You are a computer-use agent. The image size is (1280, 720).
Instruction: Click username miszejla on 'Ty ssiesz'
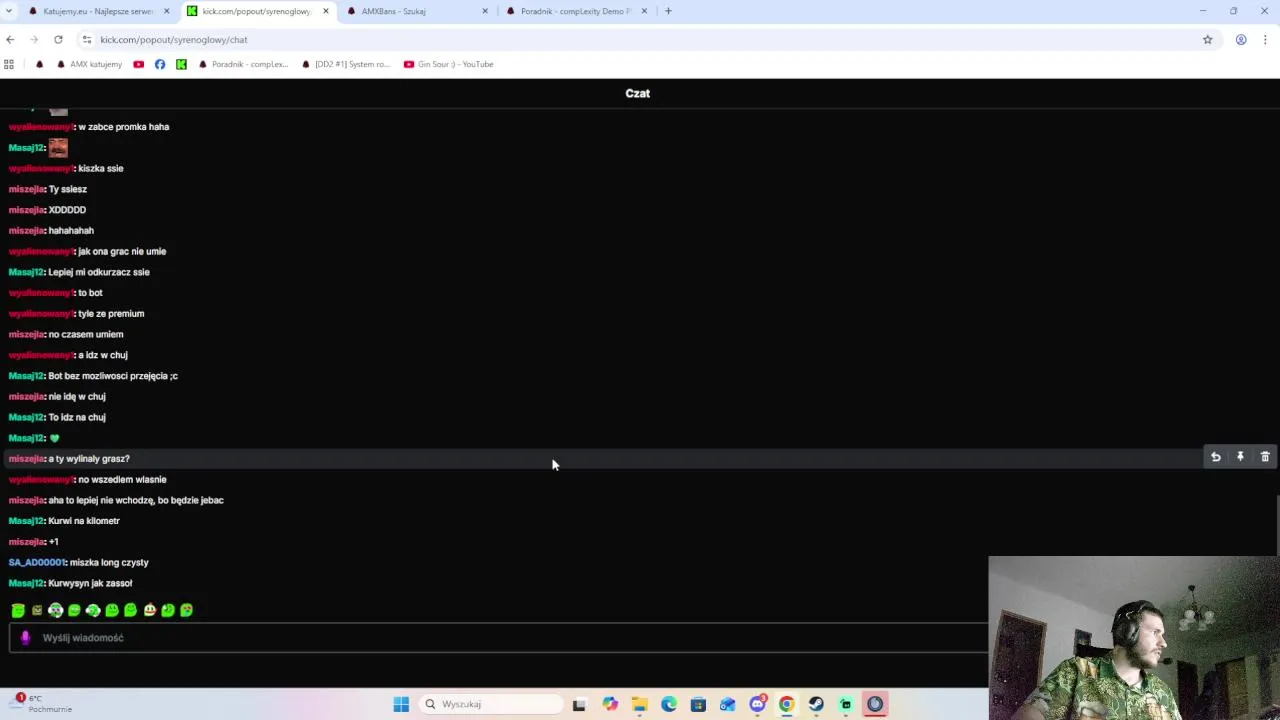[x=26, y=189]
